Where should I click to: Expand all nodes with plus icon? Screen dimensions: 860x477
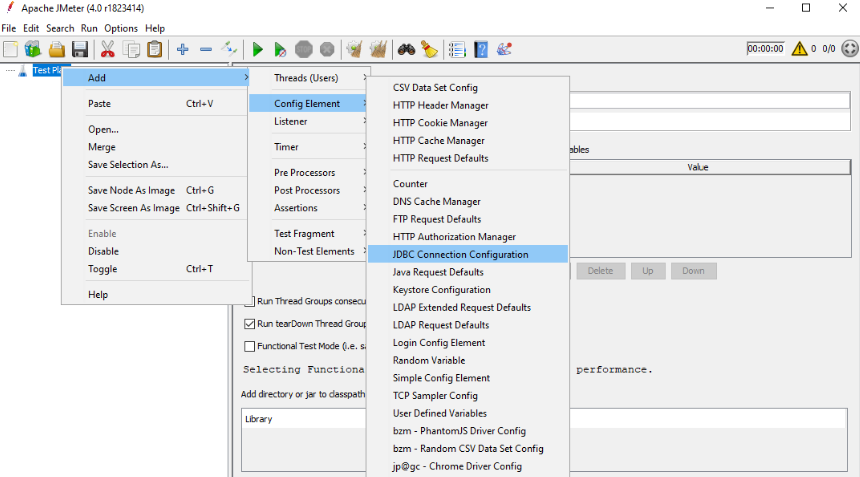tap(183, 49)
